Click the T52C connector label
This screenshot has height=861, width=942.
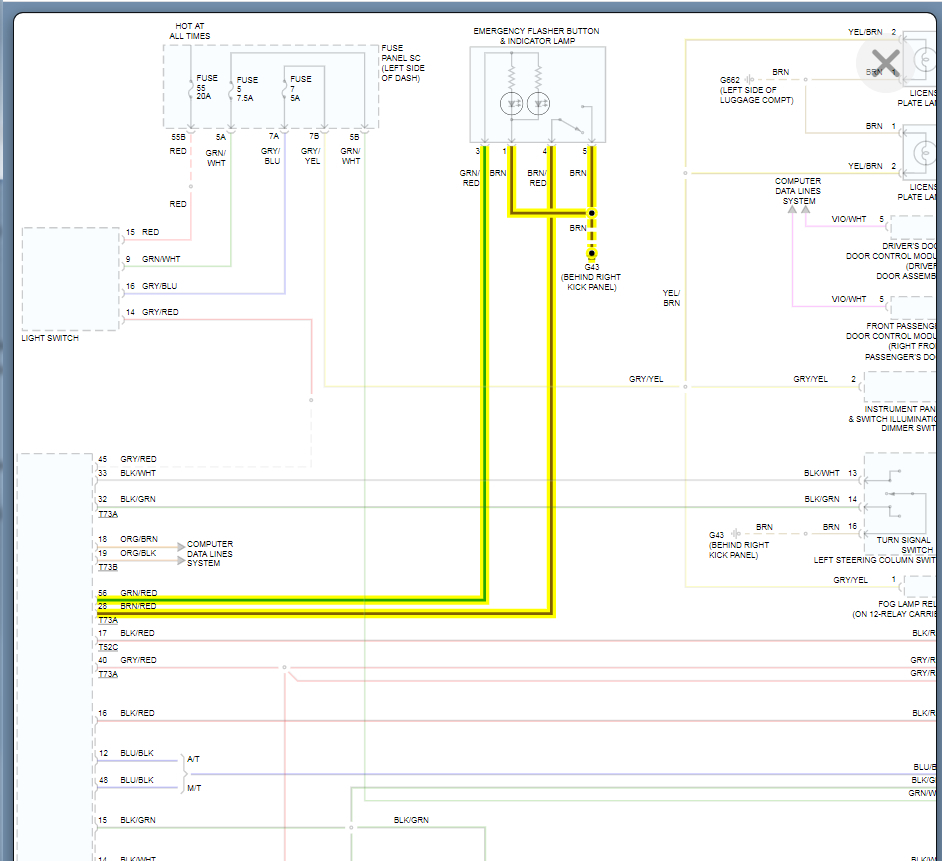coord(107,646)
